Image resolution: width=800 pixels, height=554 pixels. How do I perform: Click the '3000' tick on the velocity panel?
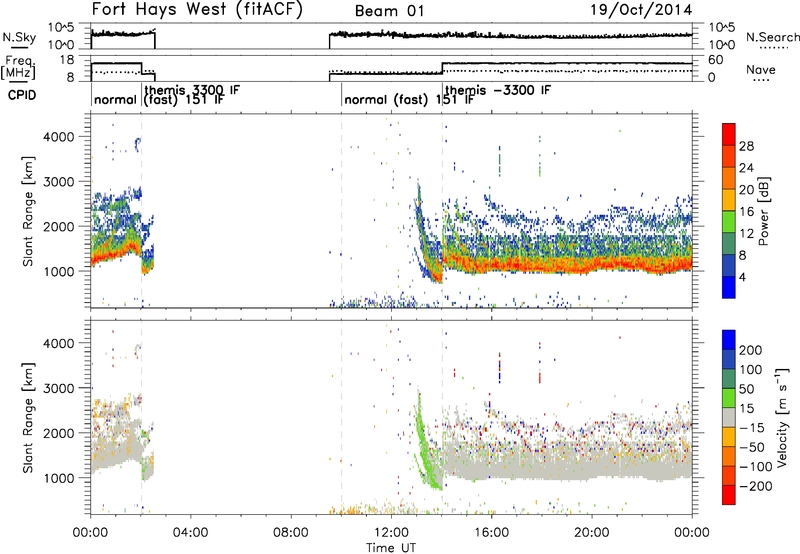61,388
